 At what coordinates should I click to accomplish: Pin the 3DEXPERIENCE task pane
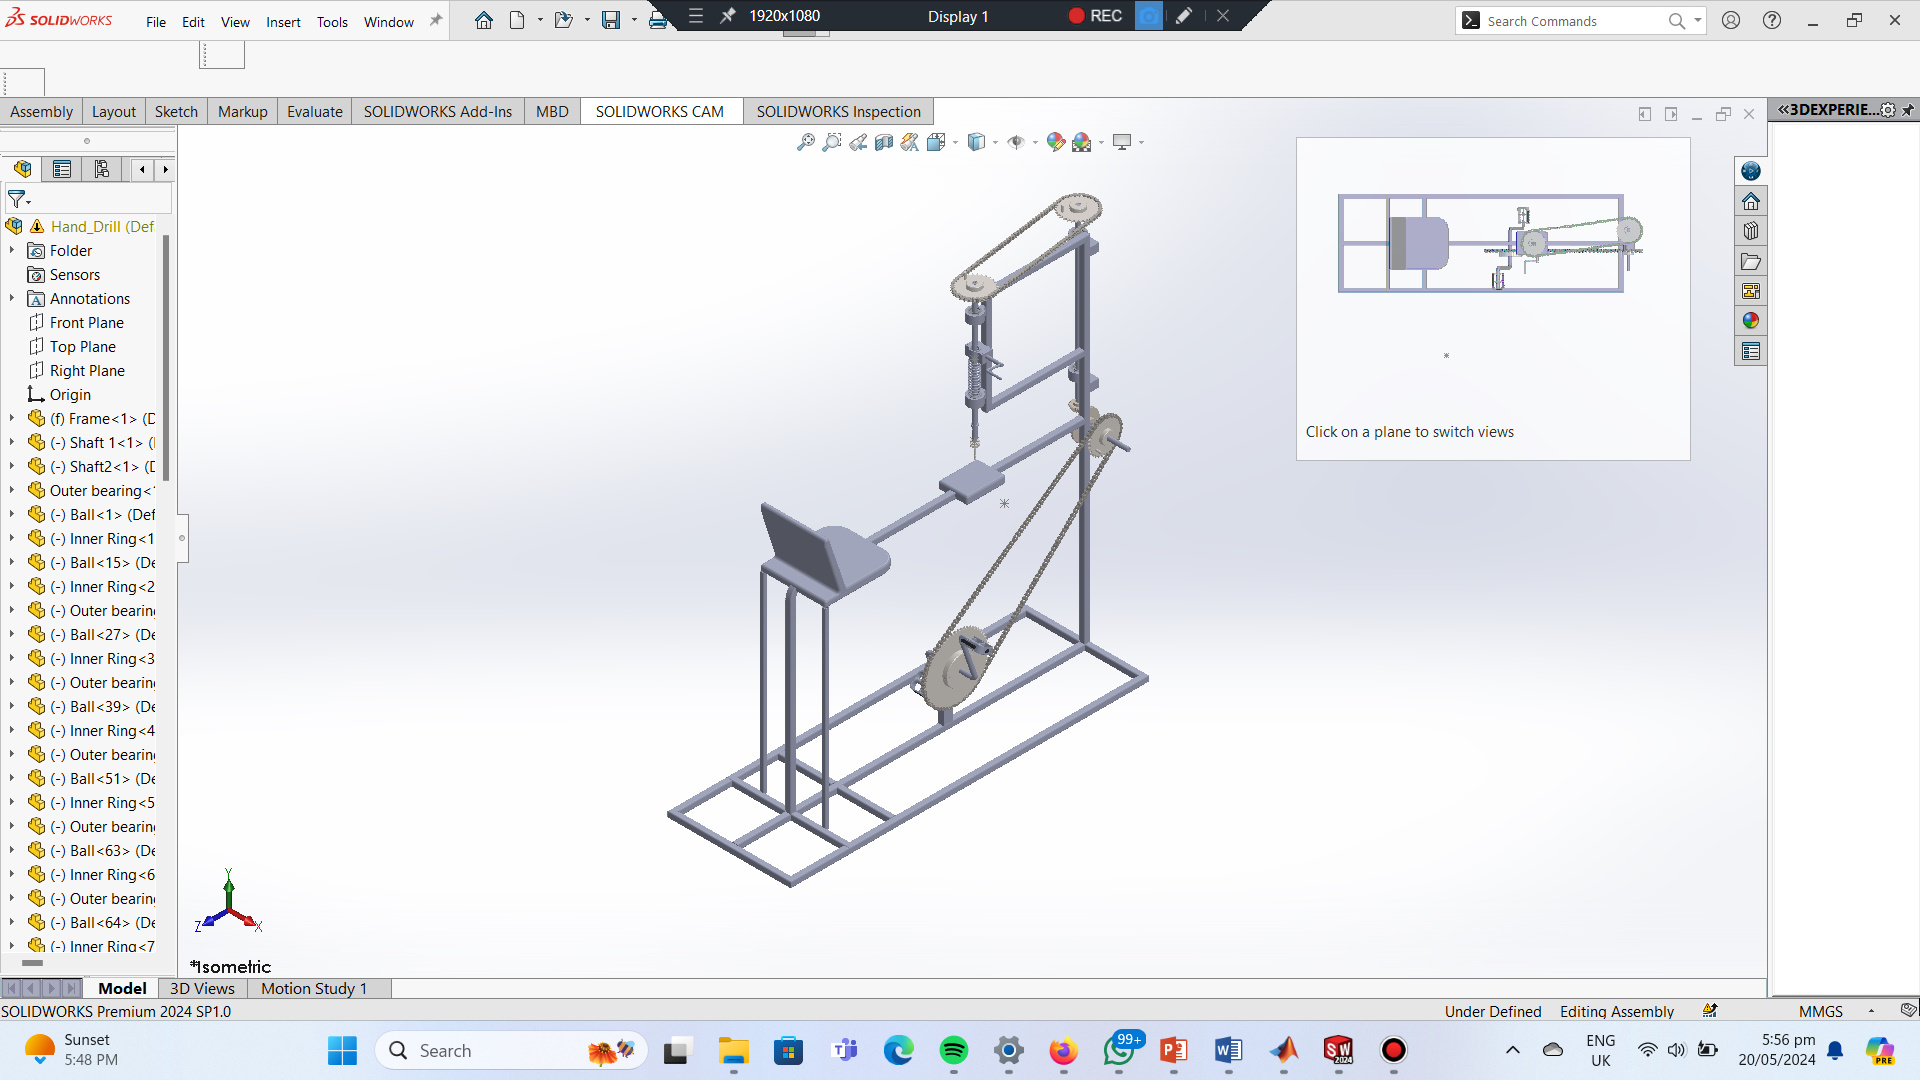point(1908,110)
